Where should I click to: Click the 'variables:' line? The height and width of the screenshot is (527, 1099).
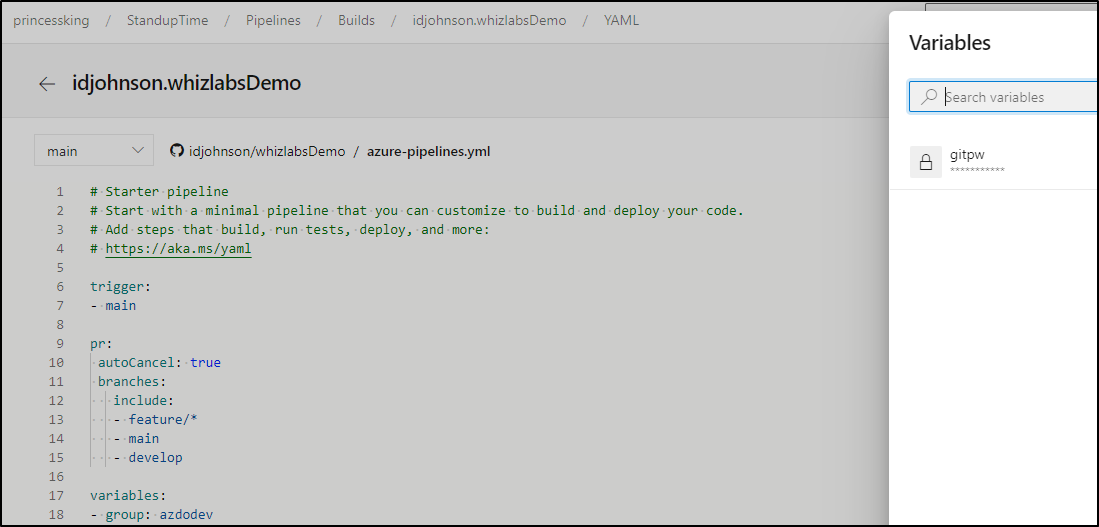click(128, 495)
